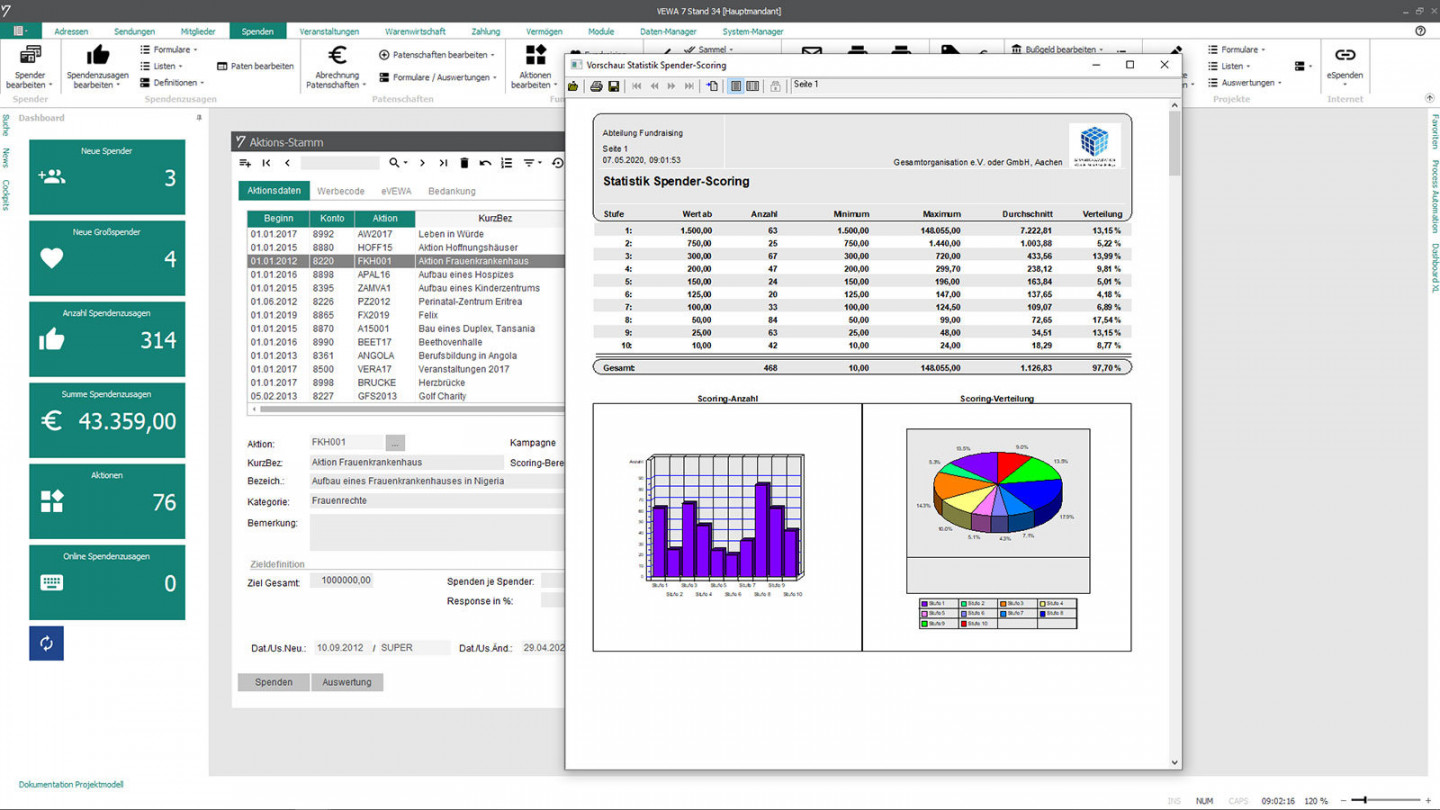Image resolution: width=1440 pixels, height=810 pixels.
Task: Click the numbered list icon in Aktions-Stamm
Action: tap(506, 163)
